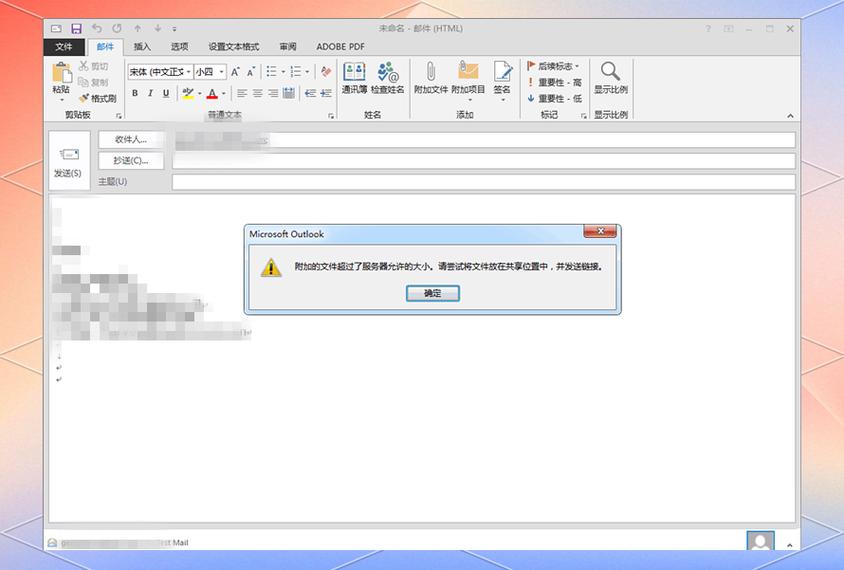Open highlight color dropdown arrow
Screen dimensions: 844x570
(200, 94)
